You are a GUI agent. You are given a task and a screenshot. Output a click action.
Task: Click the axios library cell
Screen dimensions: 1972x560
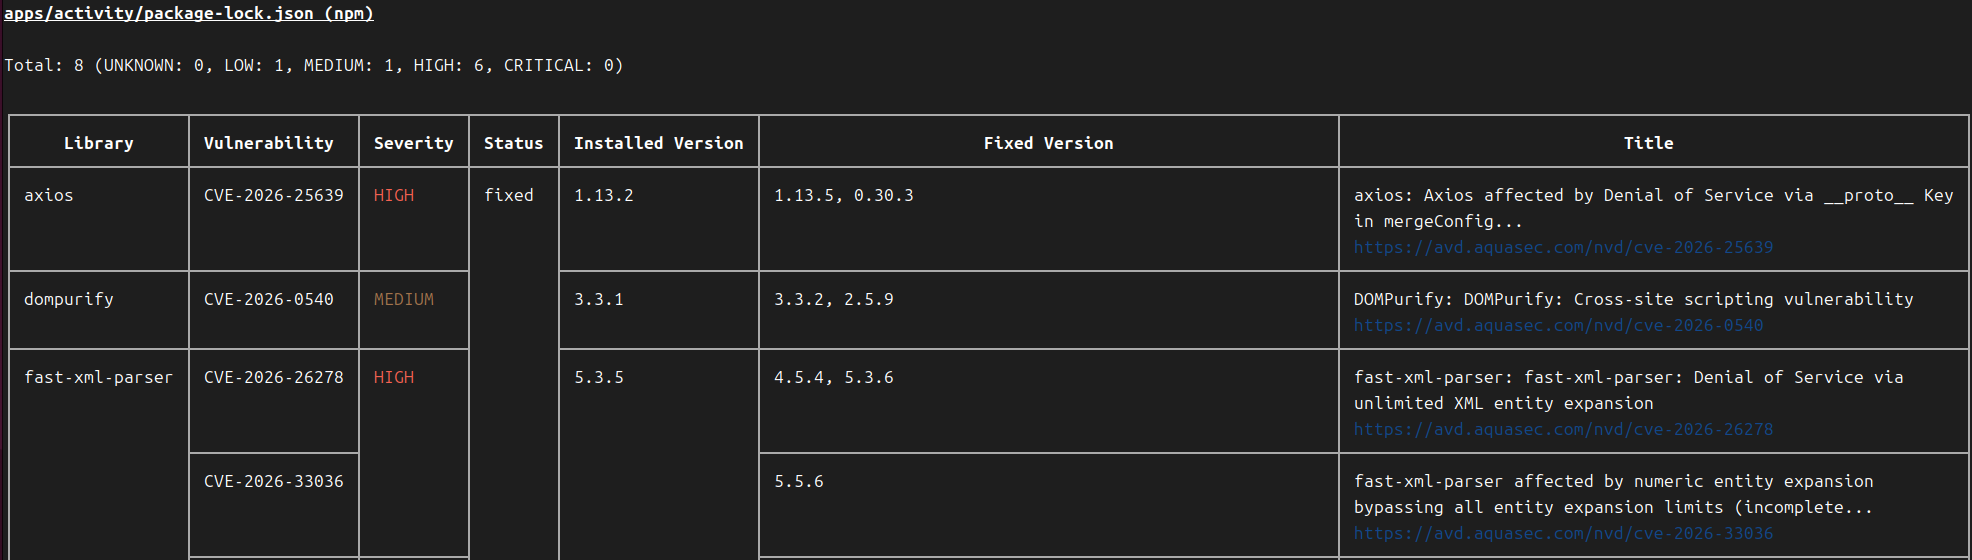click(49, 195)
